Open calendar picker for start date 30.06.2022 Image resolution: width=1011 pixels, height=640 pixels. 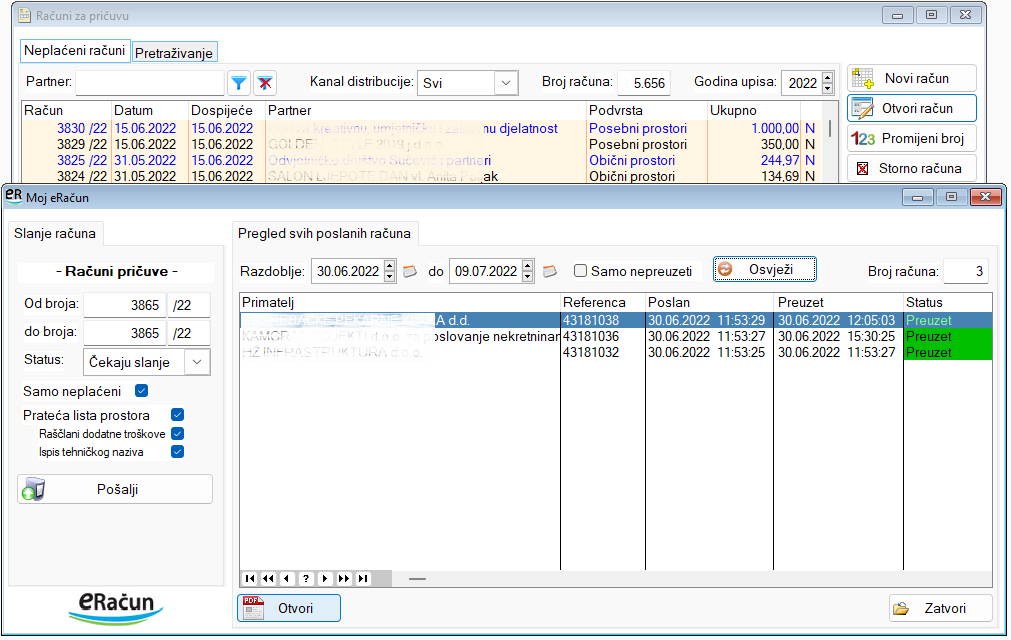[x=409, y=271]
